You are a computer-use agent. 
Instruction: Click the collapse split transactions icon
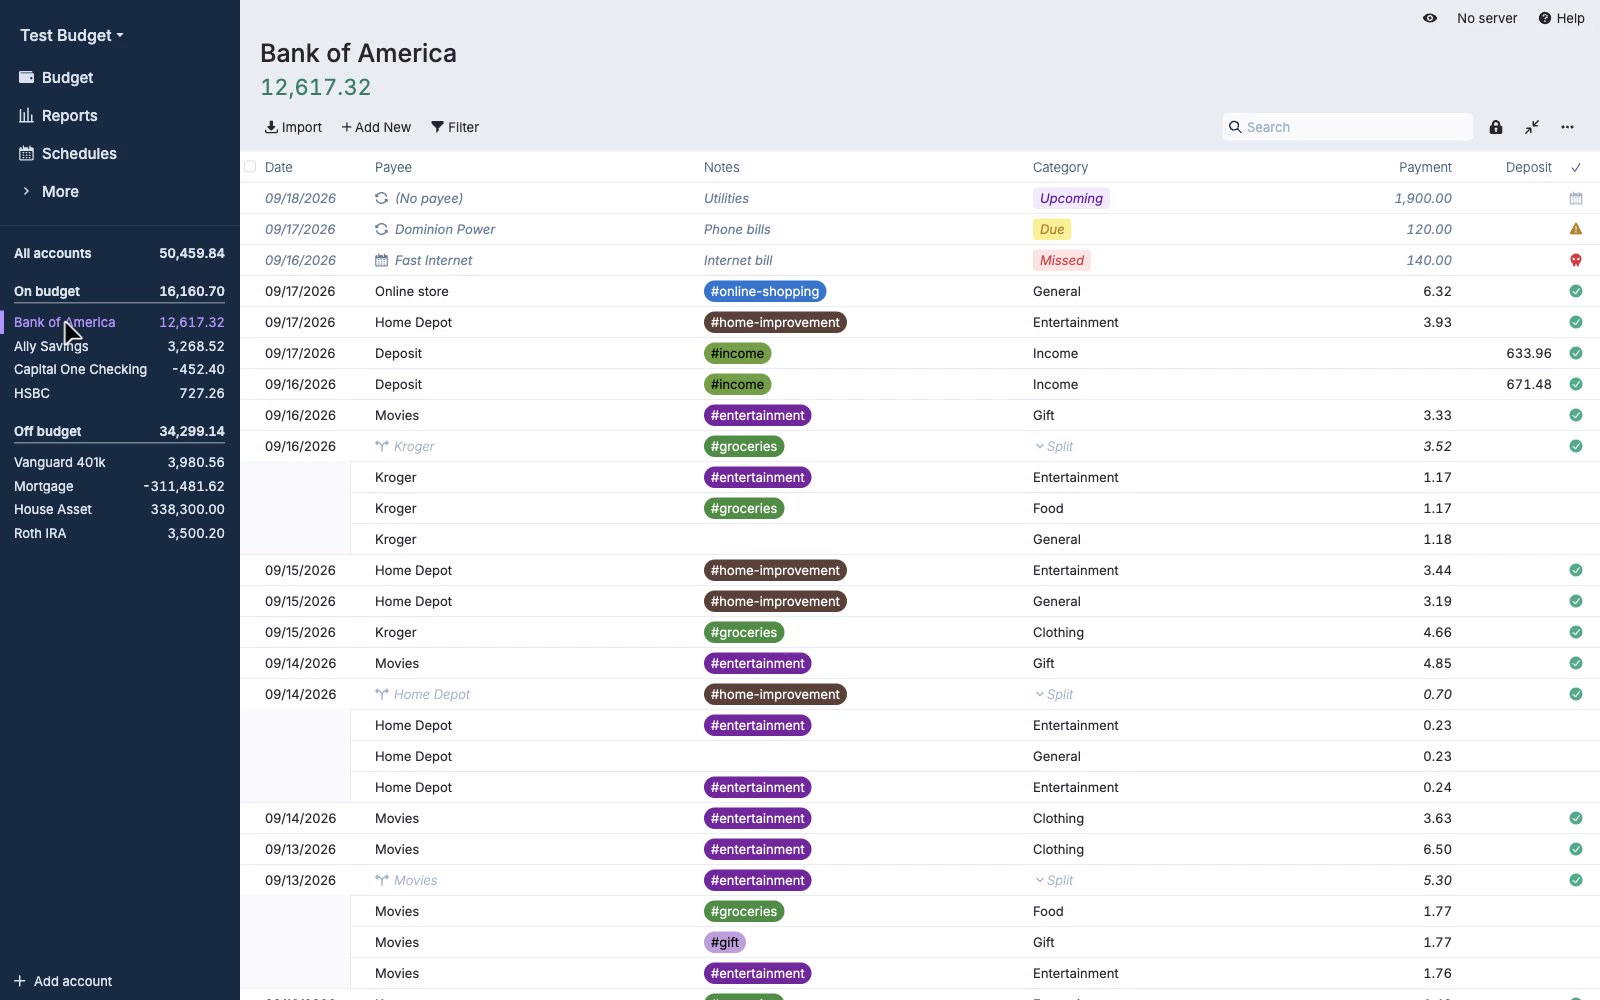[1532, 127]
